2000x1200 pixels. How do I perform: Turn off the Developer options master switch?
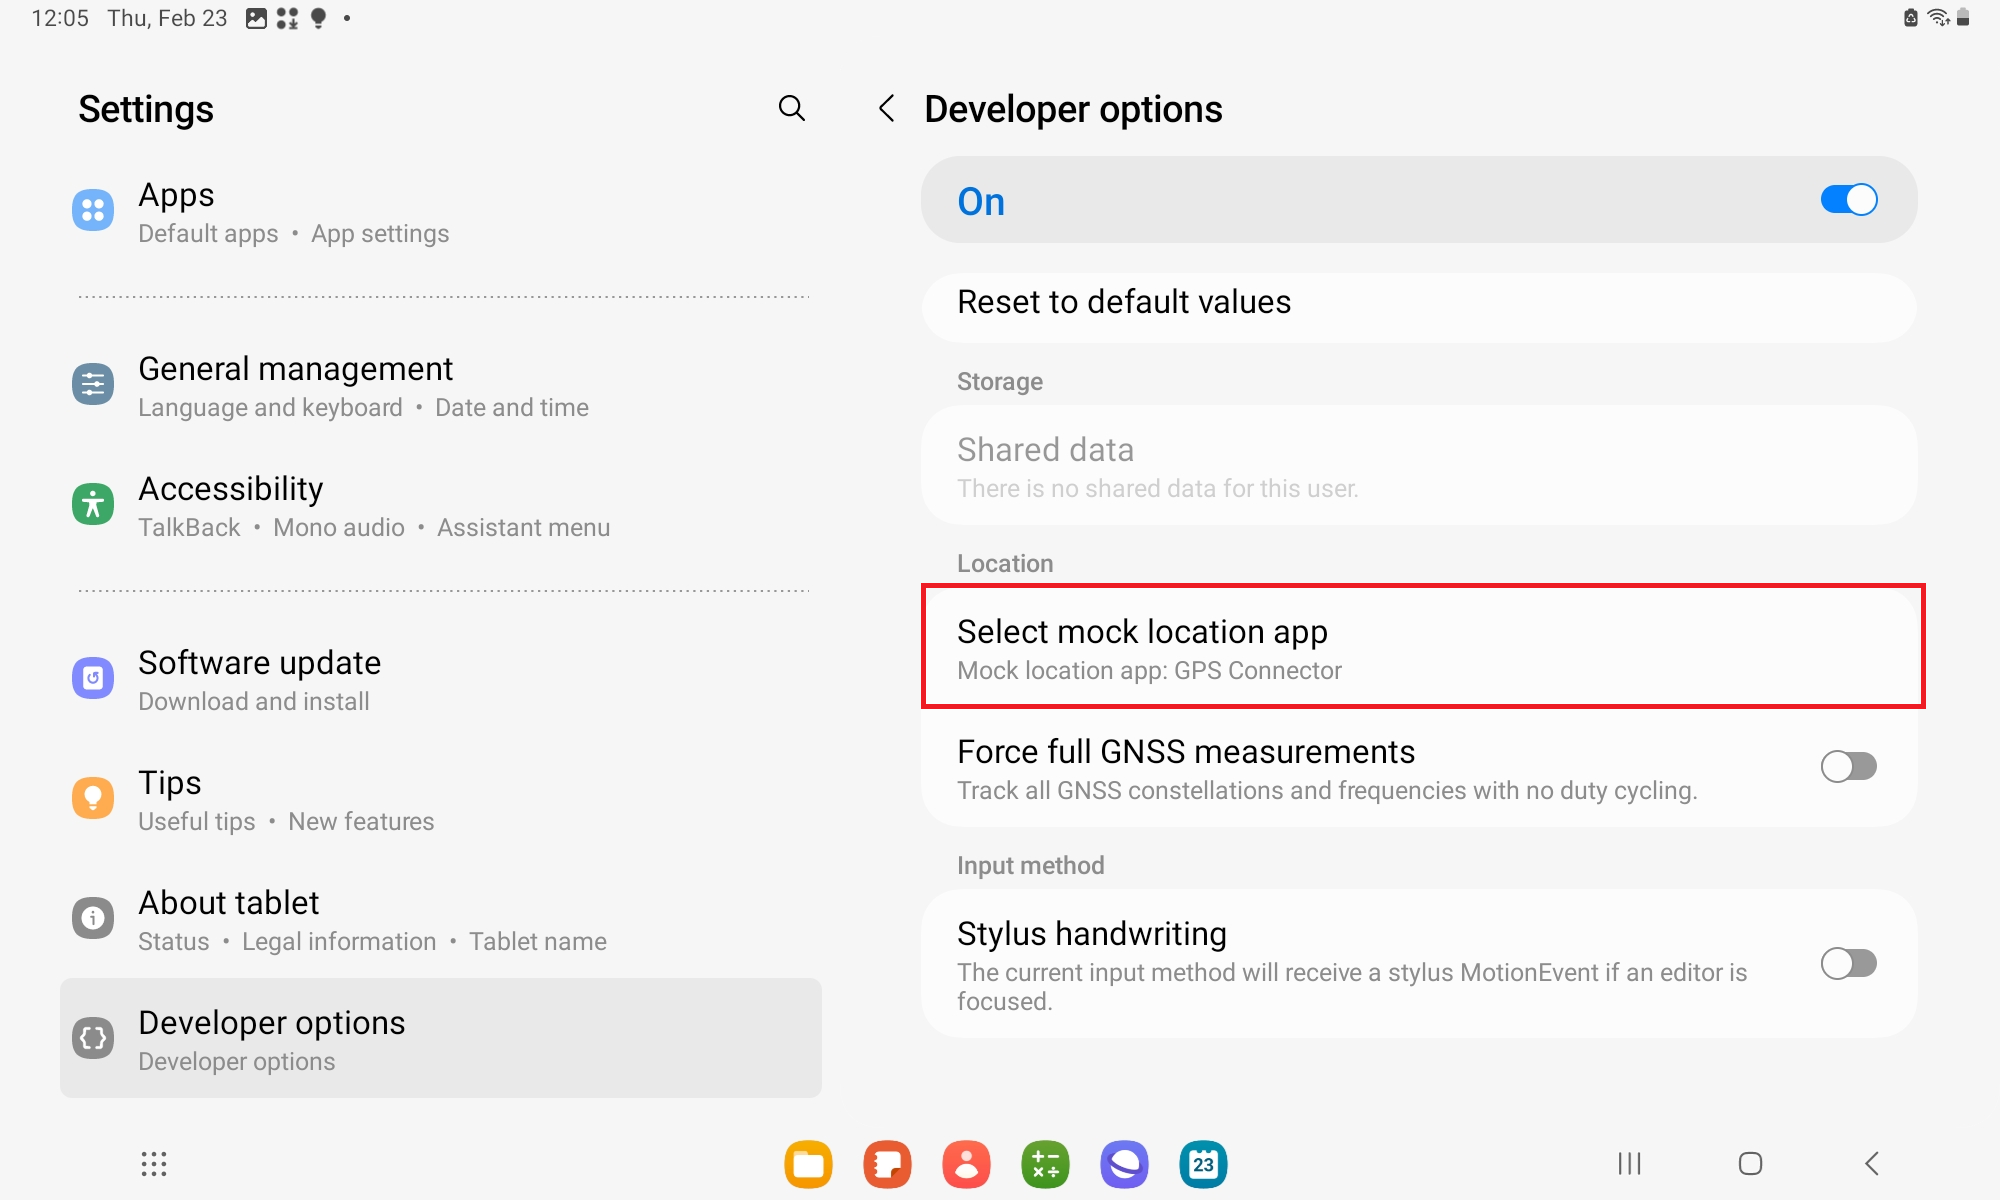coord(1848,200)
